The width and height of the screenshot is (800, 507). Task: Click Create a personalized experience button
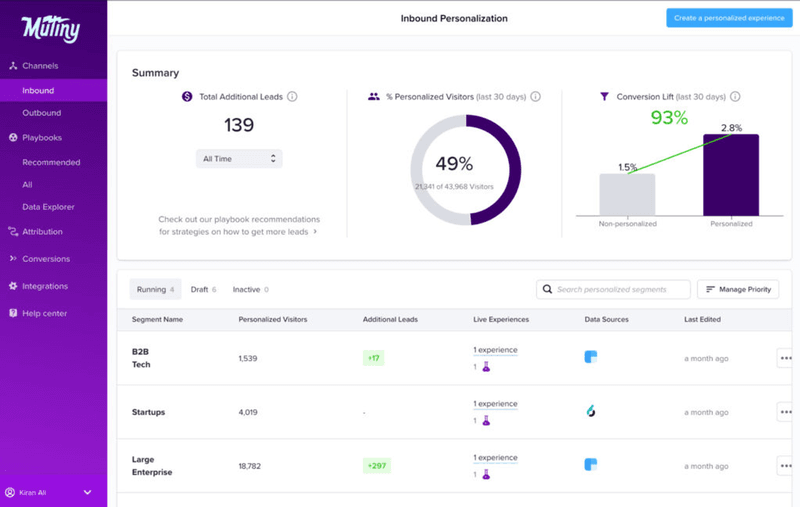[x=729, y=18]
